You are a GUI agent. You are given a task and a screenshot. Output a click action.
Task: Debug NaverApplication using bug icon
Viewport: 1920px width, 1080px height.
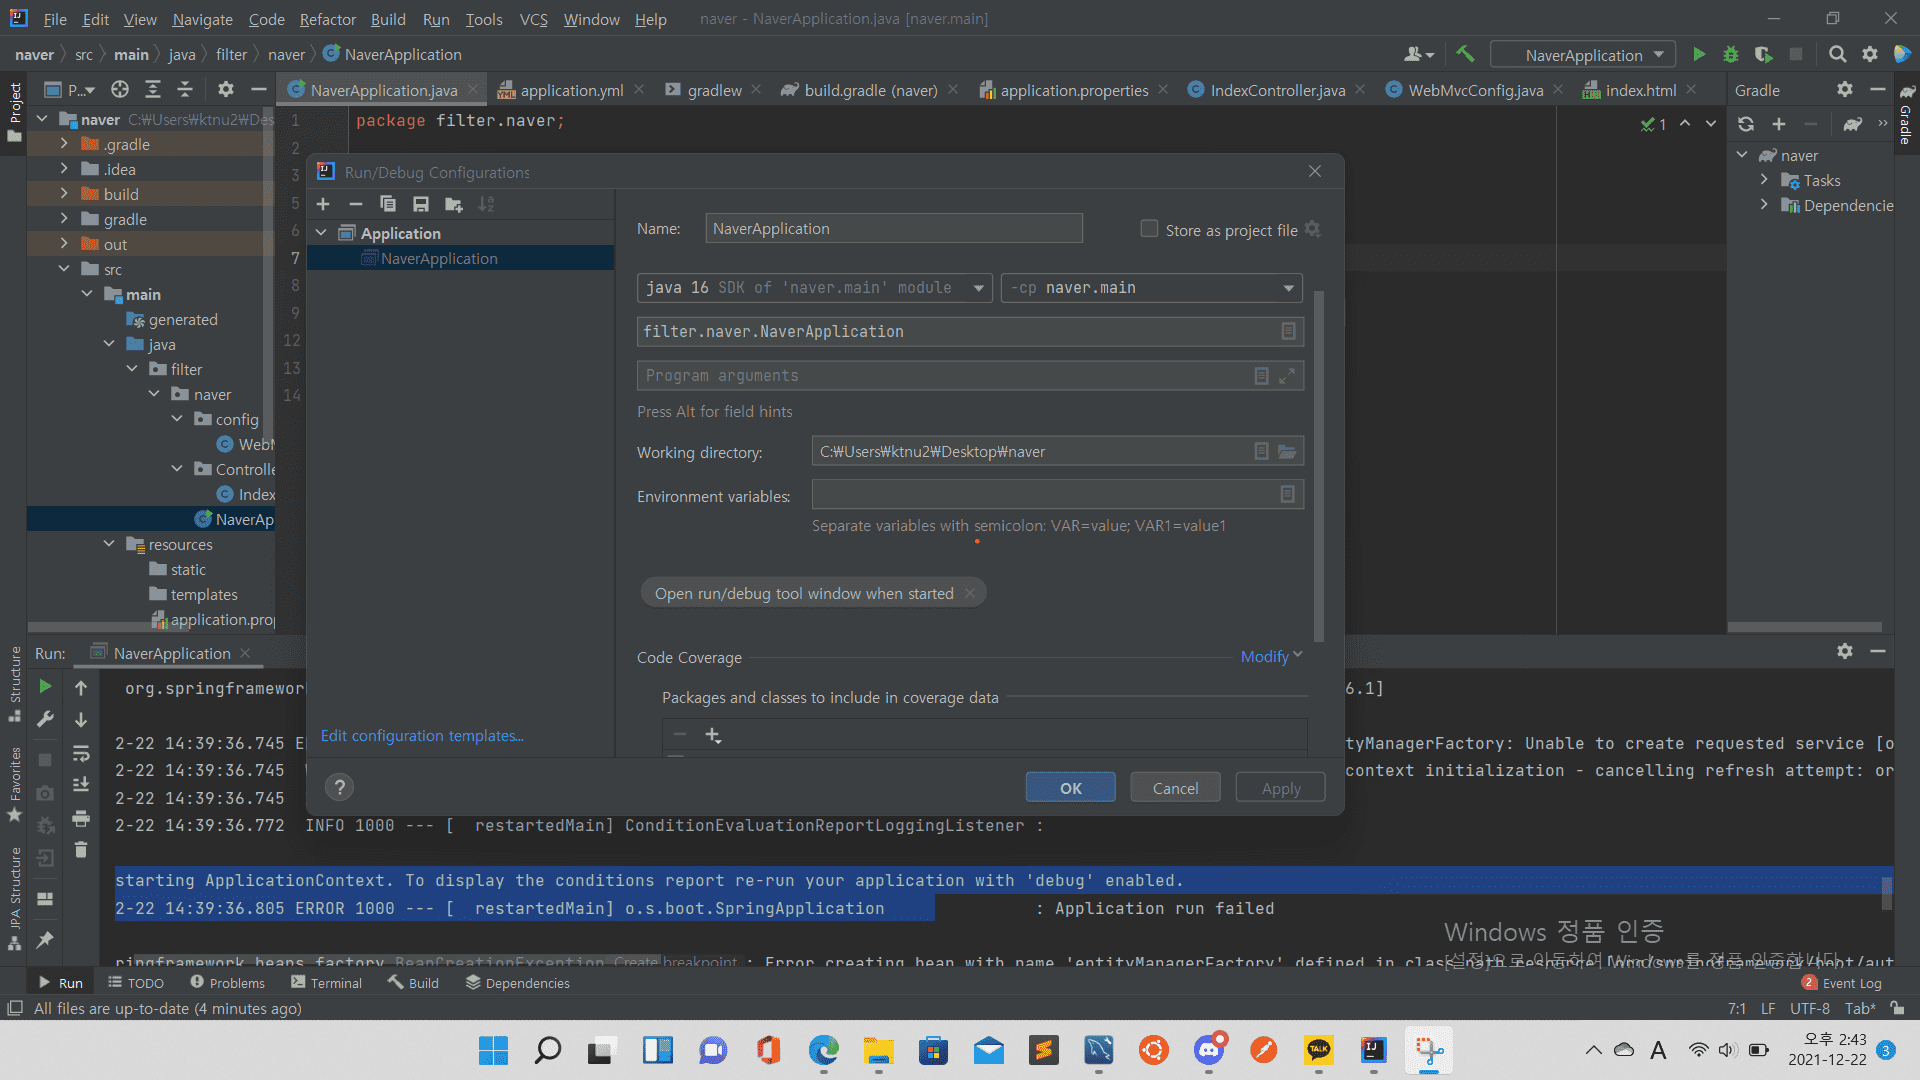click(x=1731, y=55)
